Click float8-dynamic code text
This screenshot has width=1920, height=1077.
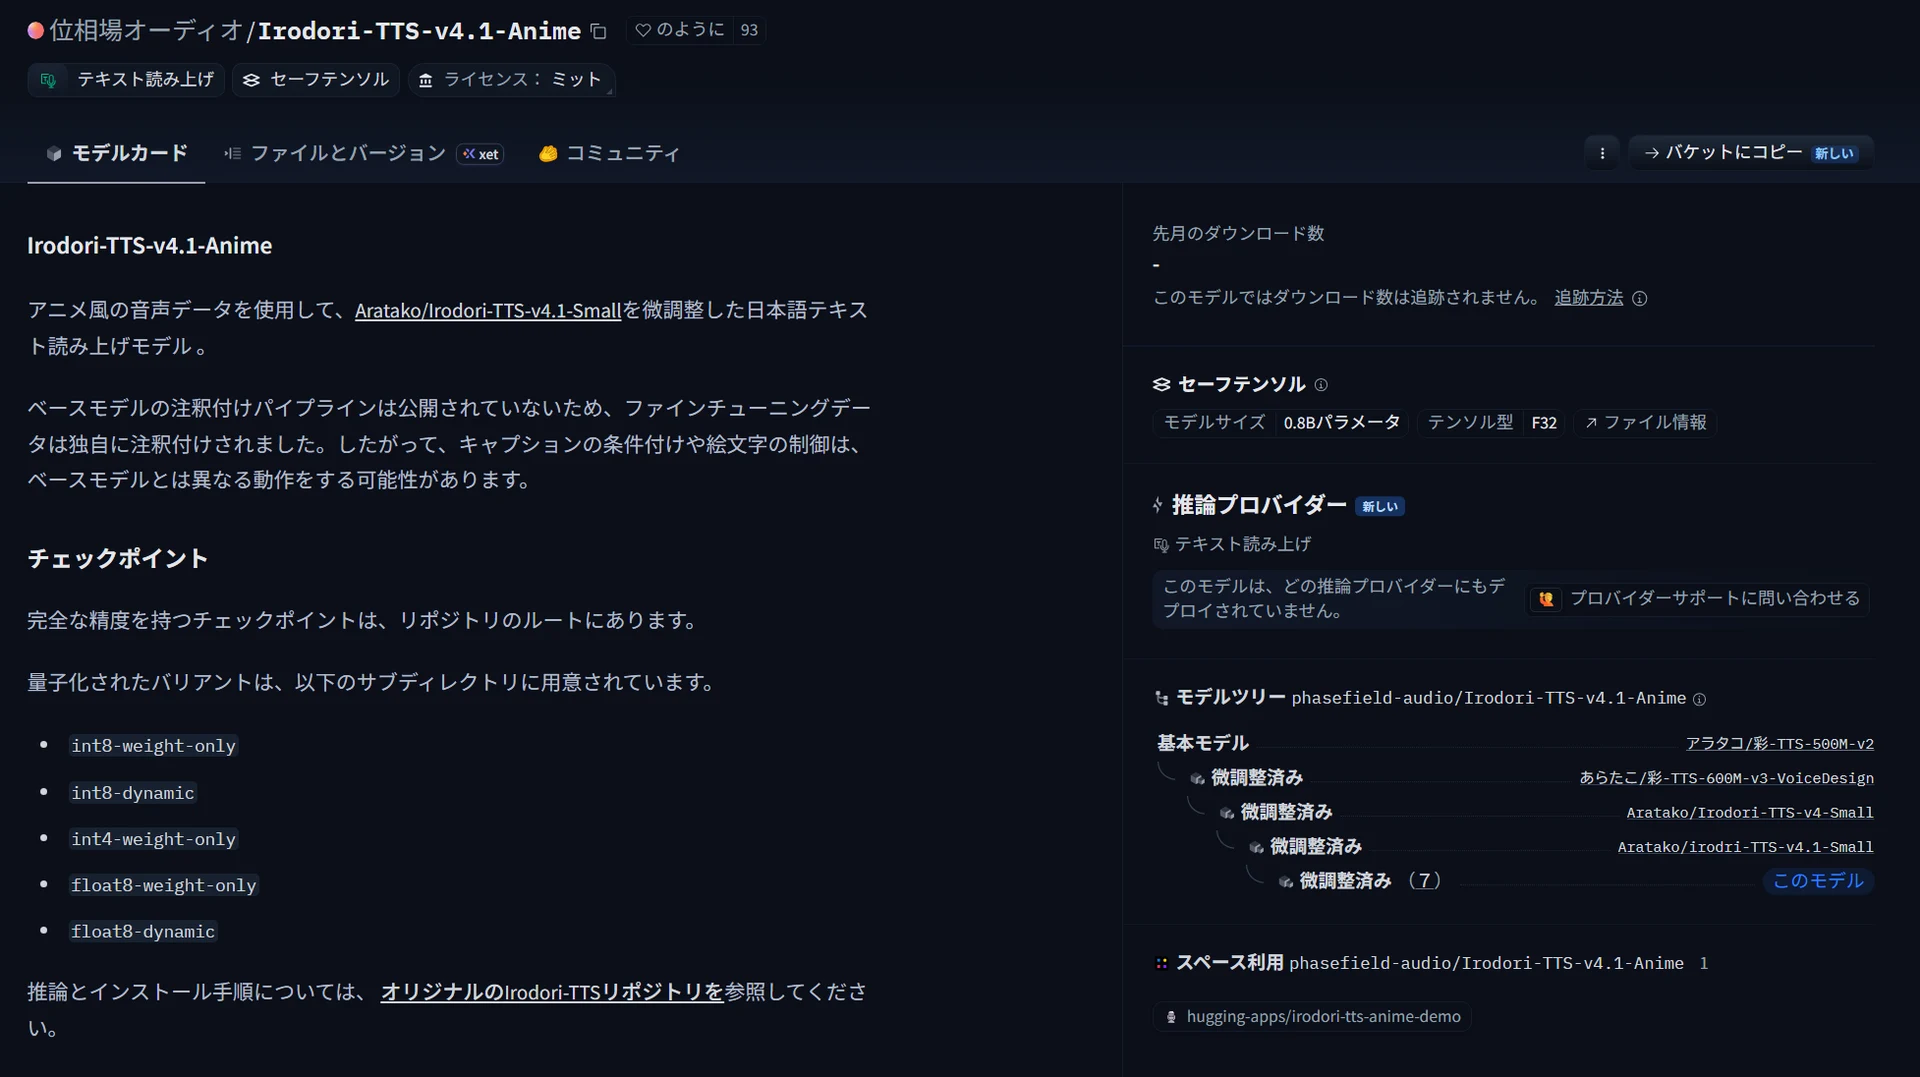click(x=142, y=931)
